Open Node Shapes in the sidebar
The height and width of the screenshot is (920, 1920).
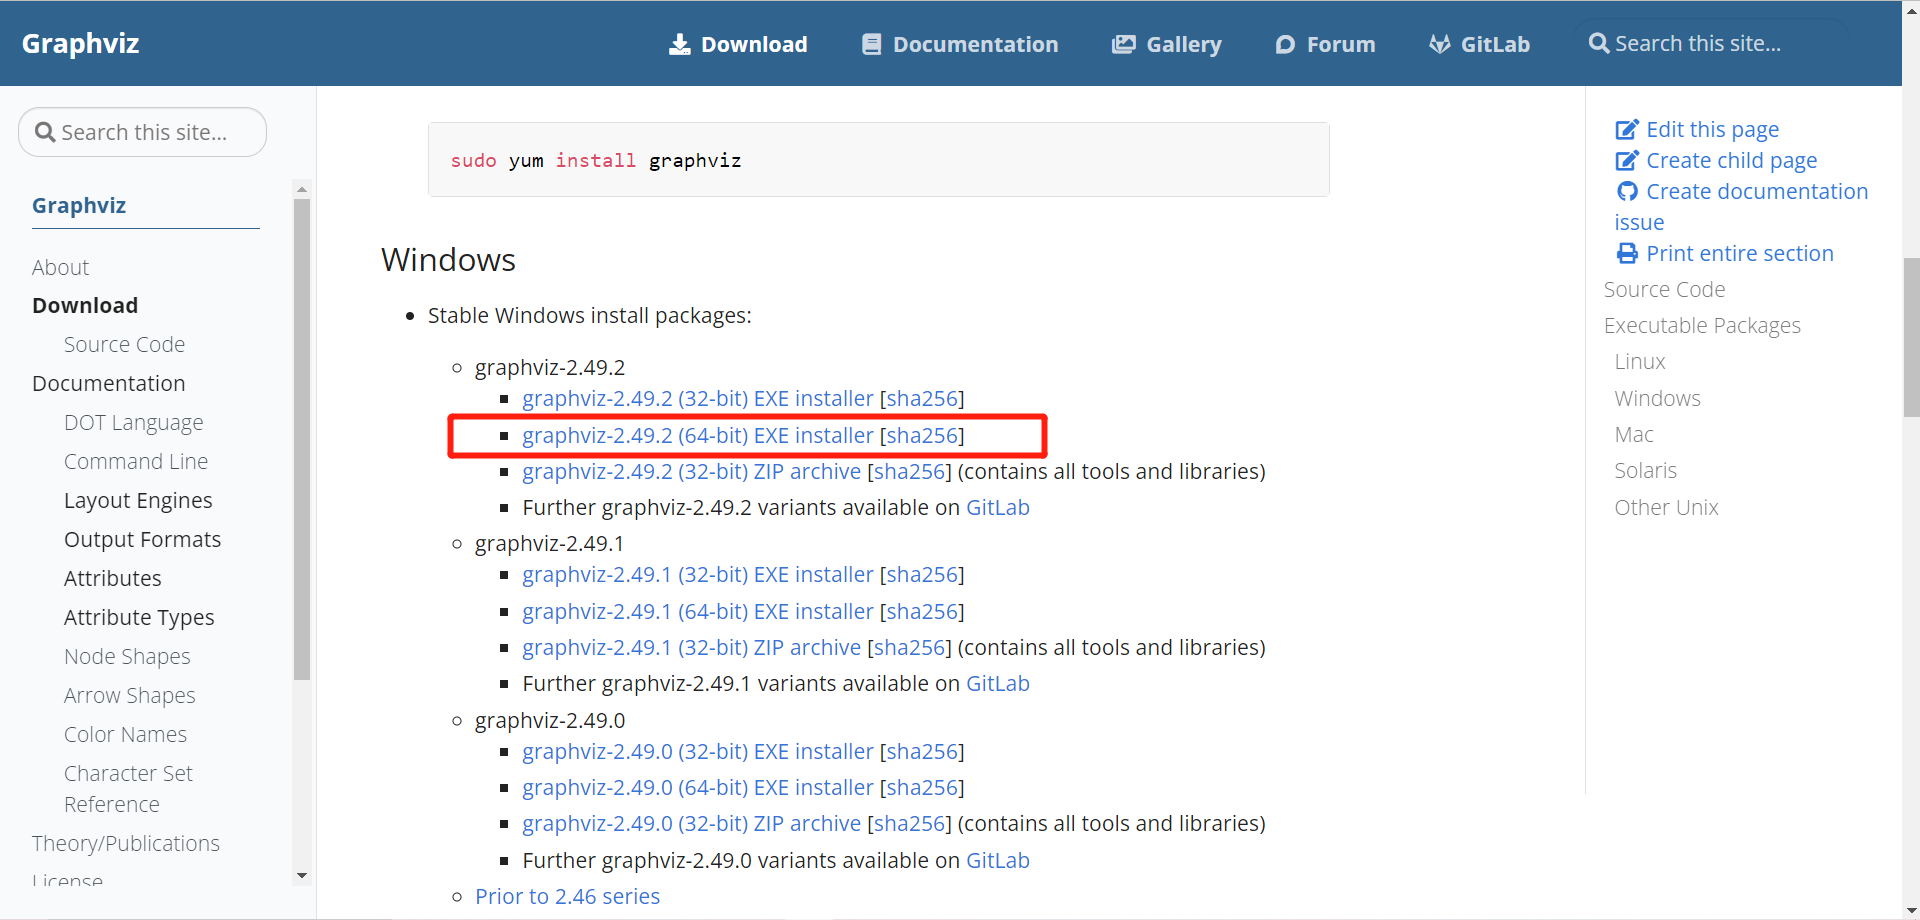pos(127,656)
